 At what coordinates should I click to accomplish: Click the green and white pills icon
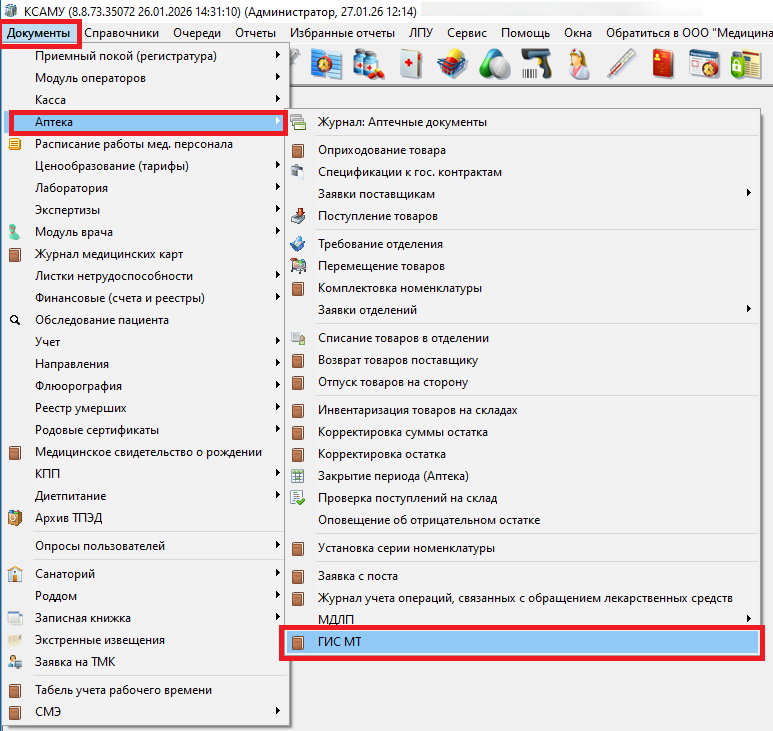point(497,65)
